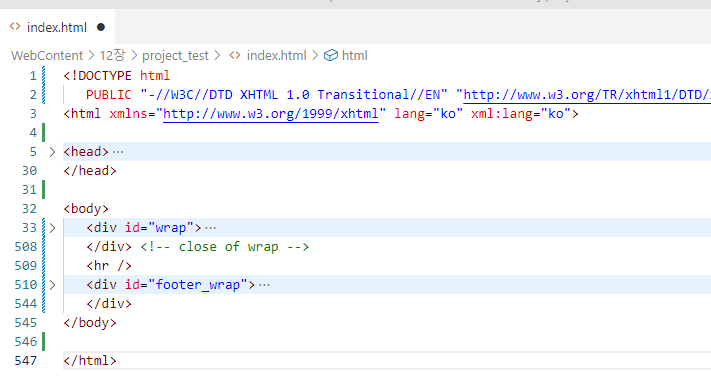The image size is (711, 387).
Task: Click line number 508 in the gutter
Action: tap(25, 247)
